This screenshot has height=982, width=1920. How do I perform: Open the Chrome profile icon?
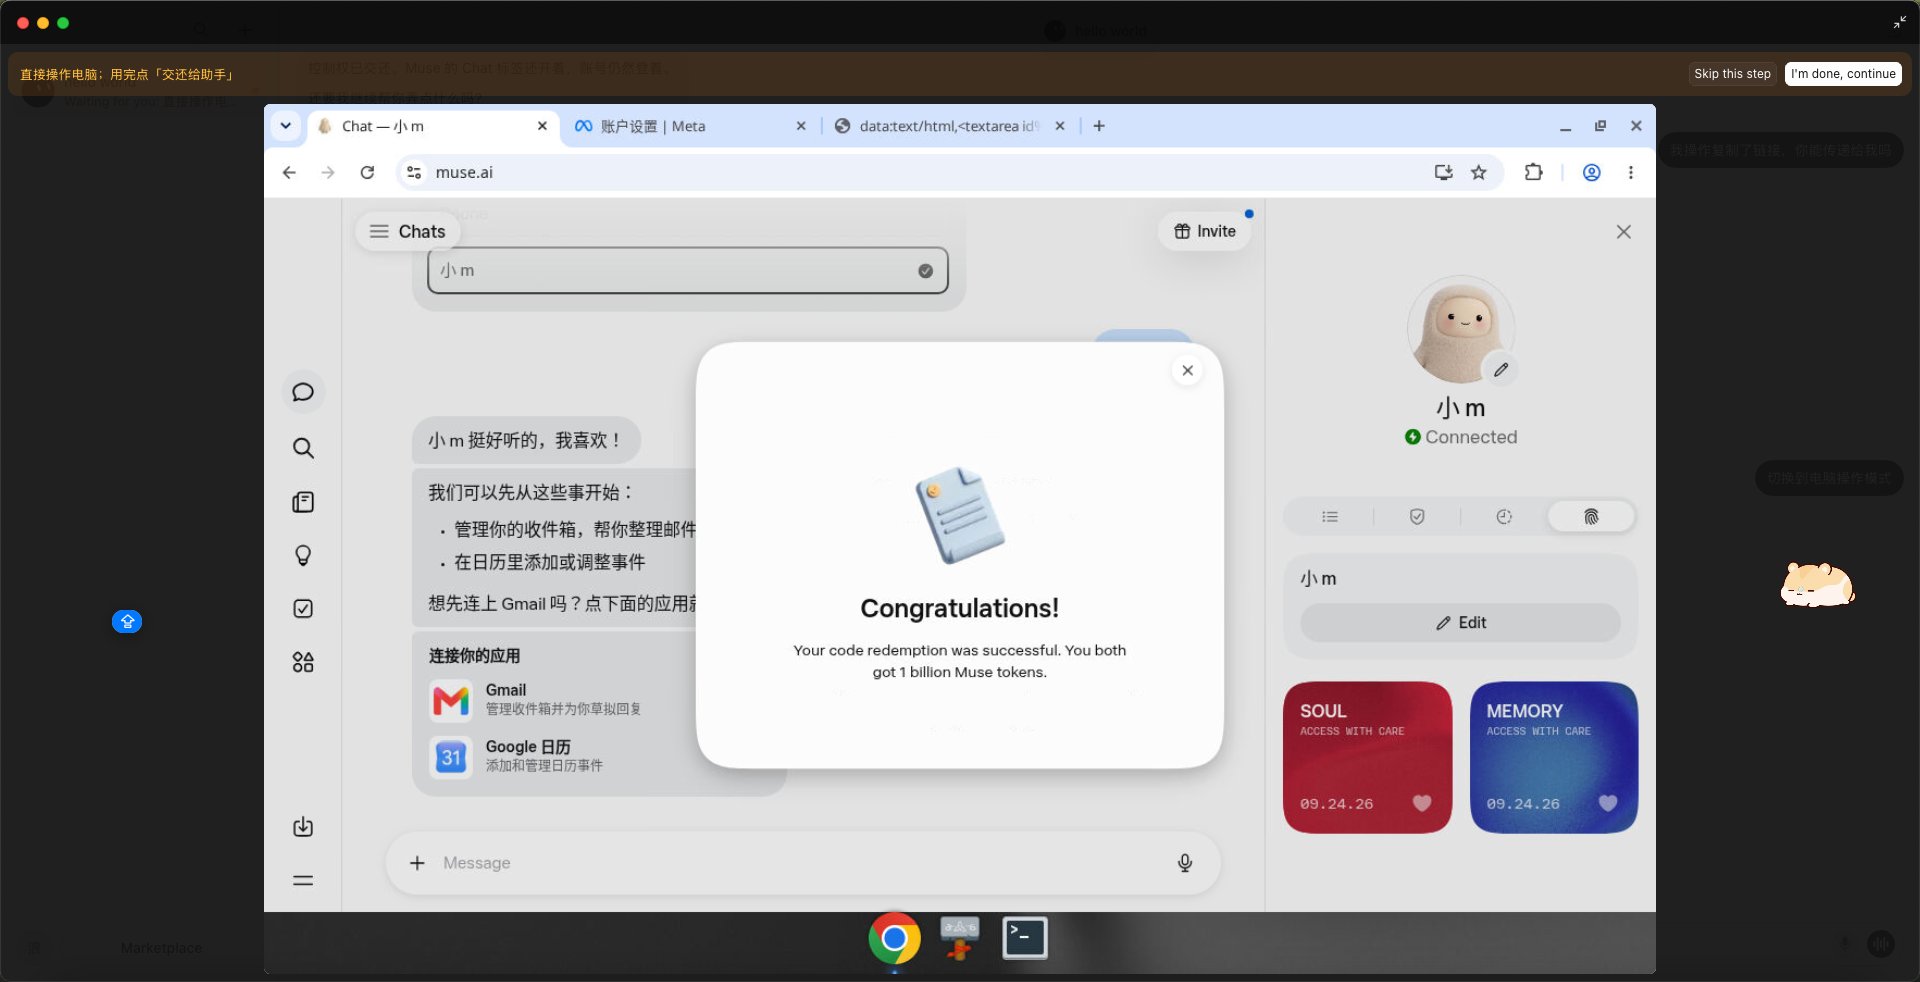click(1591, 173)
